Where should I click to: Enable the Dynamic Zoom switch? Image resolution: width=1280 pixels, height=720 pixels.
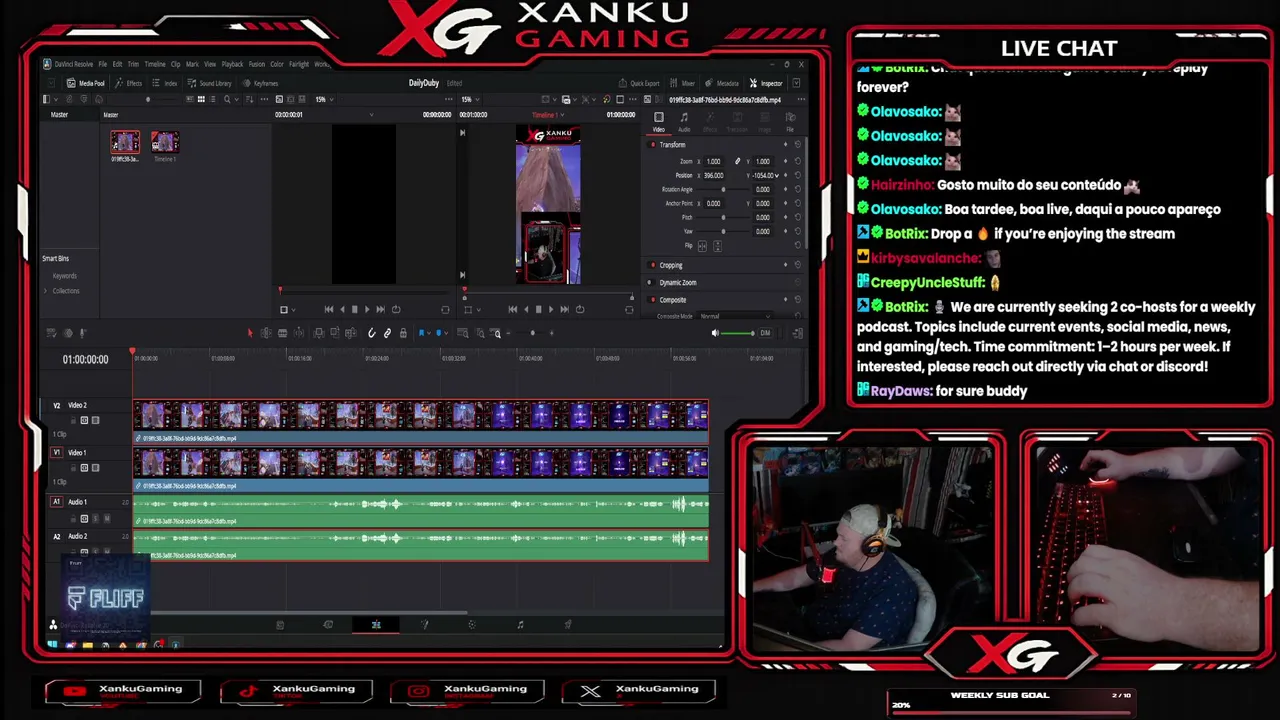[x=653, y=282]
